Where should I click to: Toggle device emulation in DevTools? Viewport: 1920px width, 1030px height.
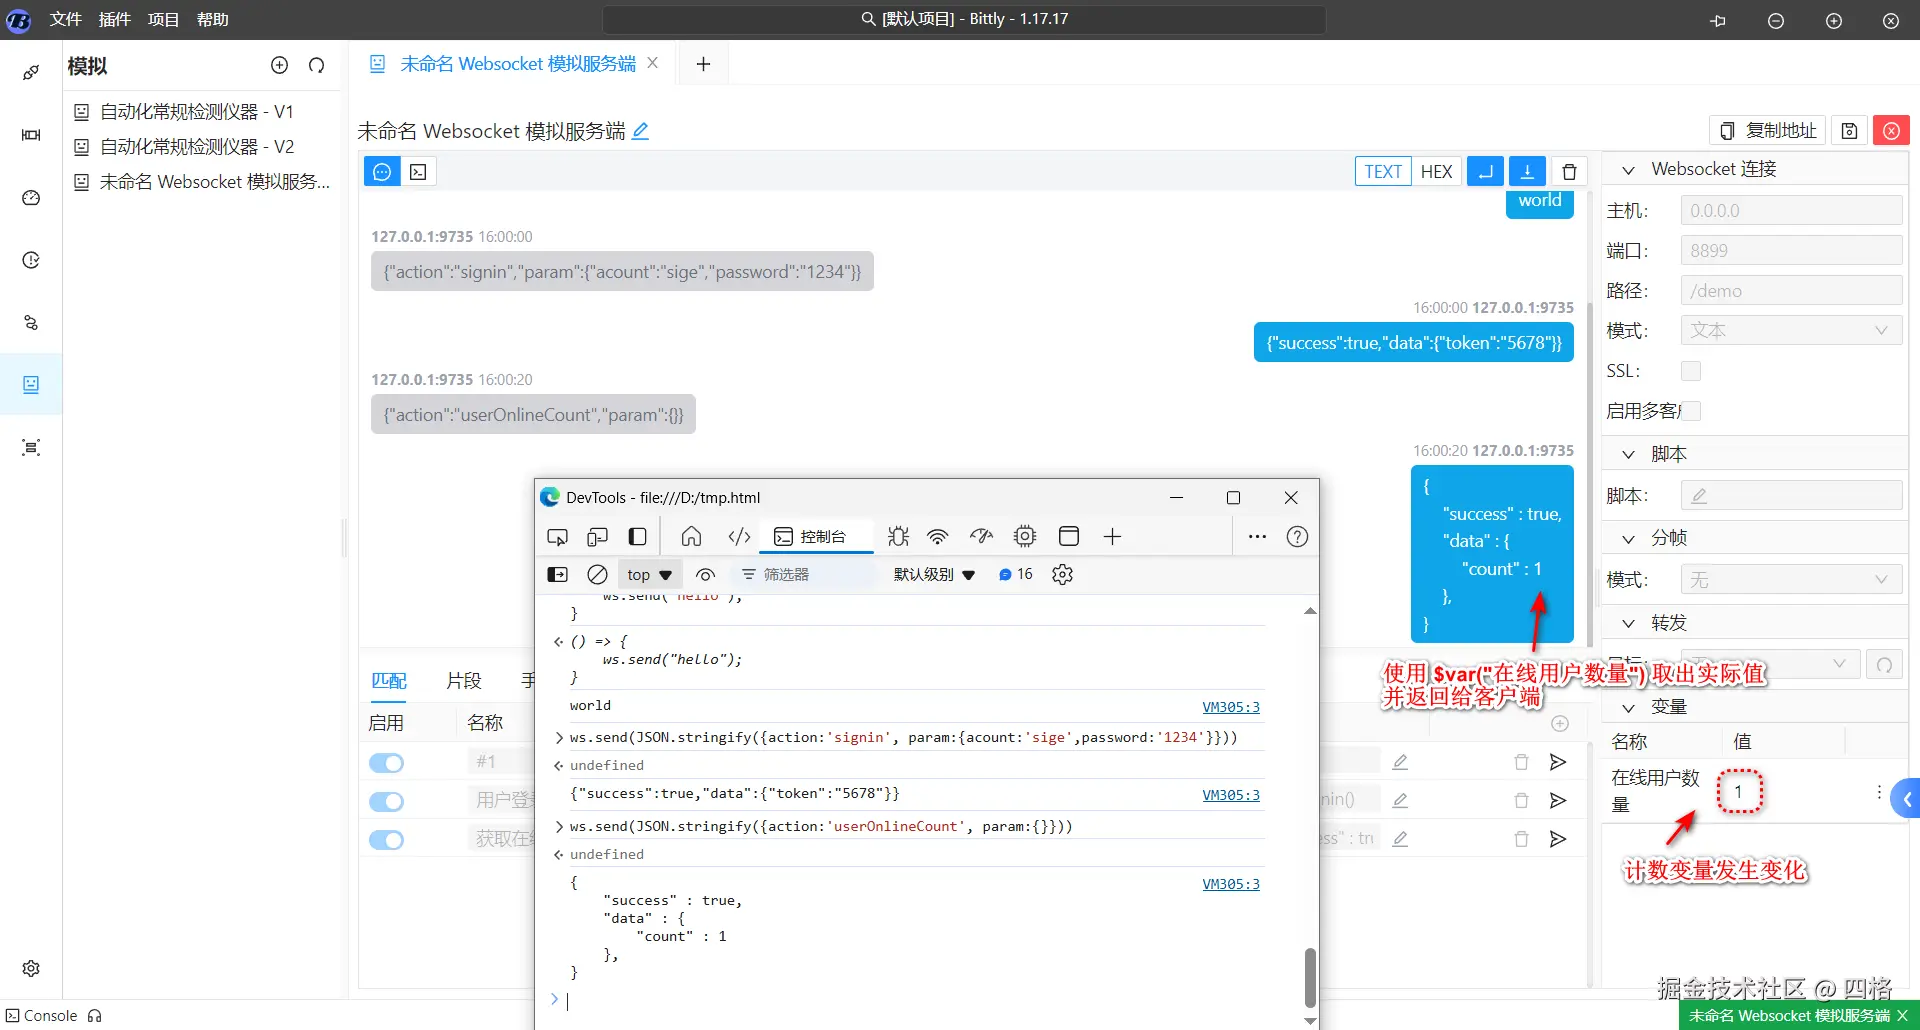click(597, 537)
